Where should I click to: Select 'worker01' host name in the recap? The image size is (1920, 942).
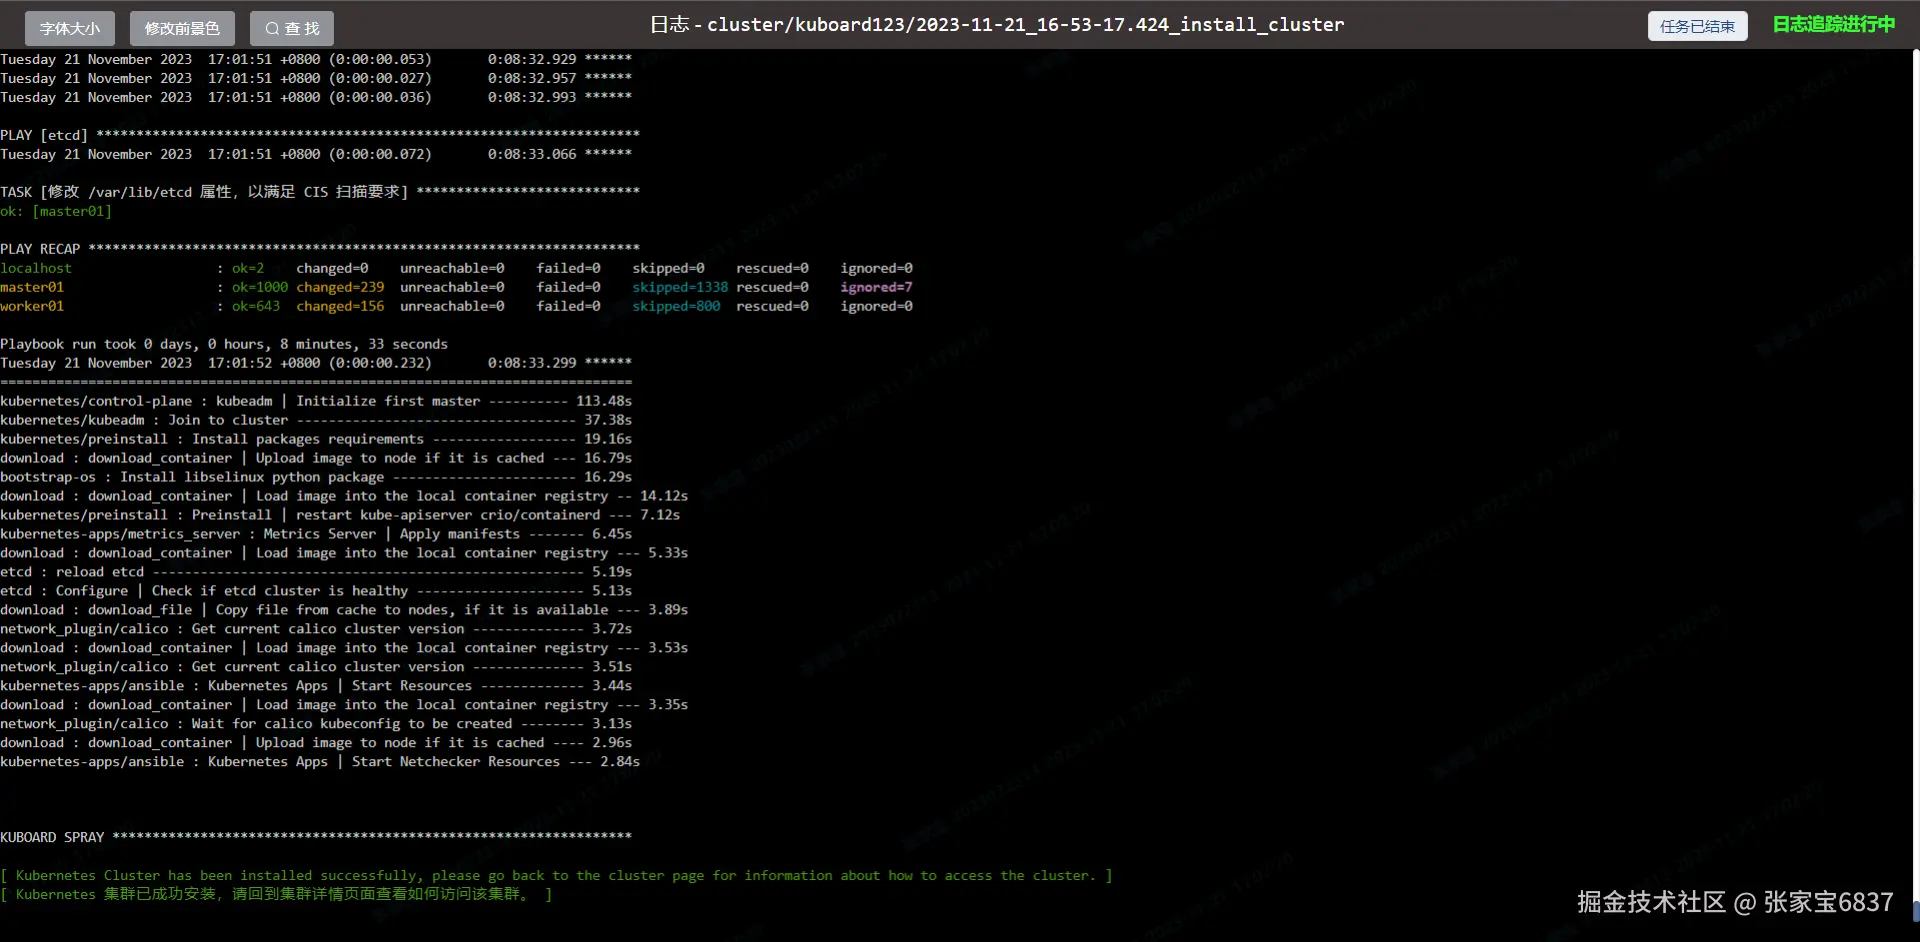click(x=32, y=306)
